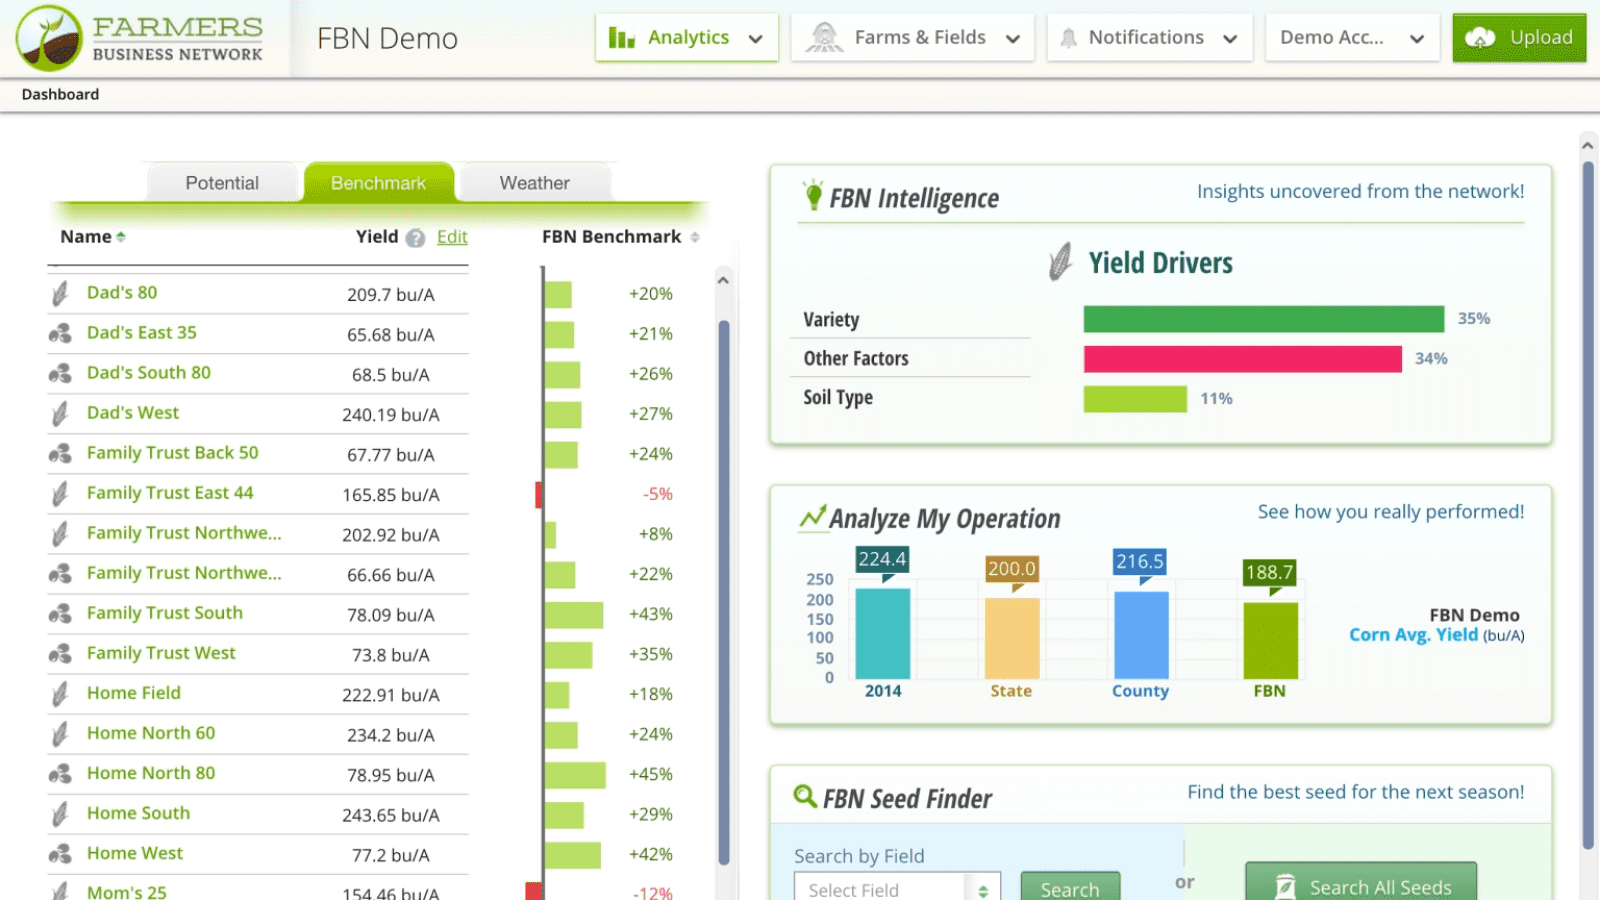Click the soybean icon beside Family Trust West

pyautogui.click(x=60, y=653)
